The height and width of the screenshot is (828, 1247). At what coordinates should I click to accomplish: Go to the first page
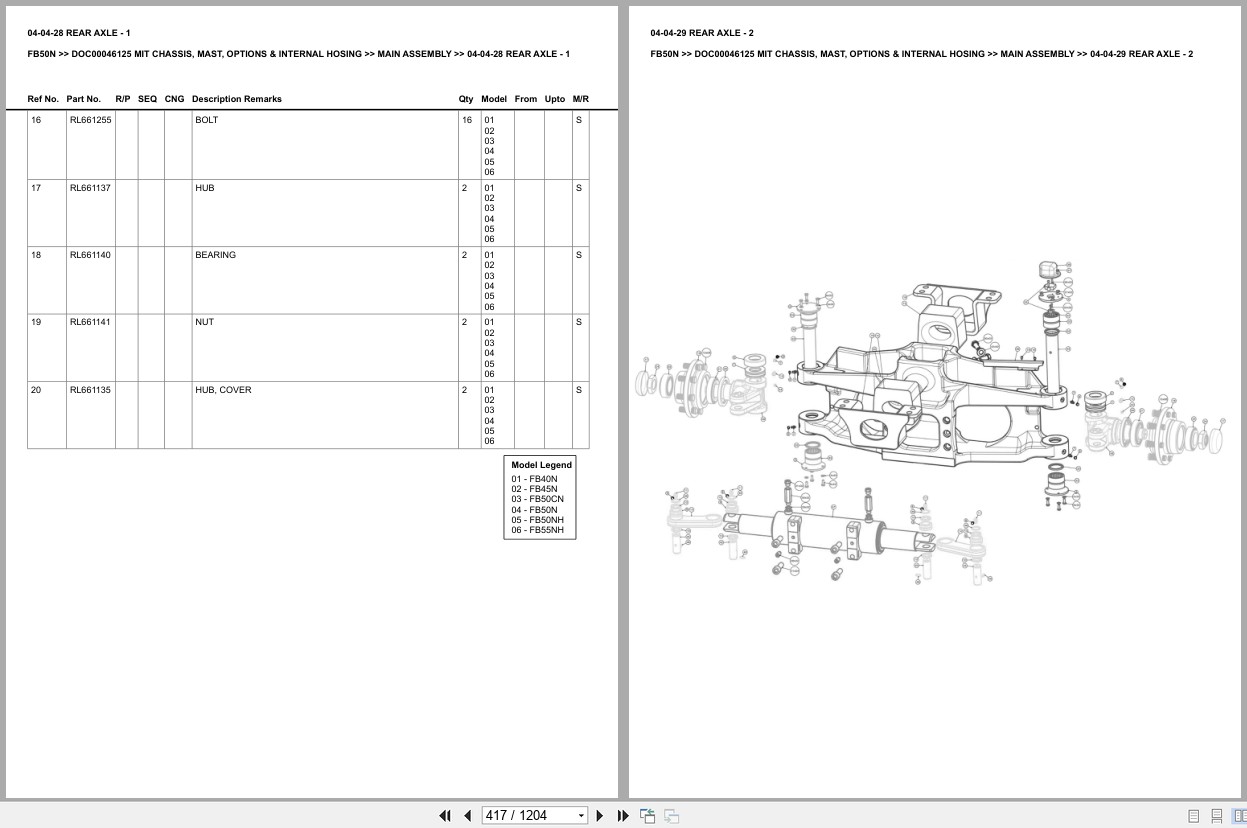point(445,816)
